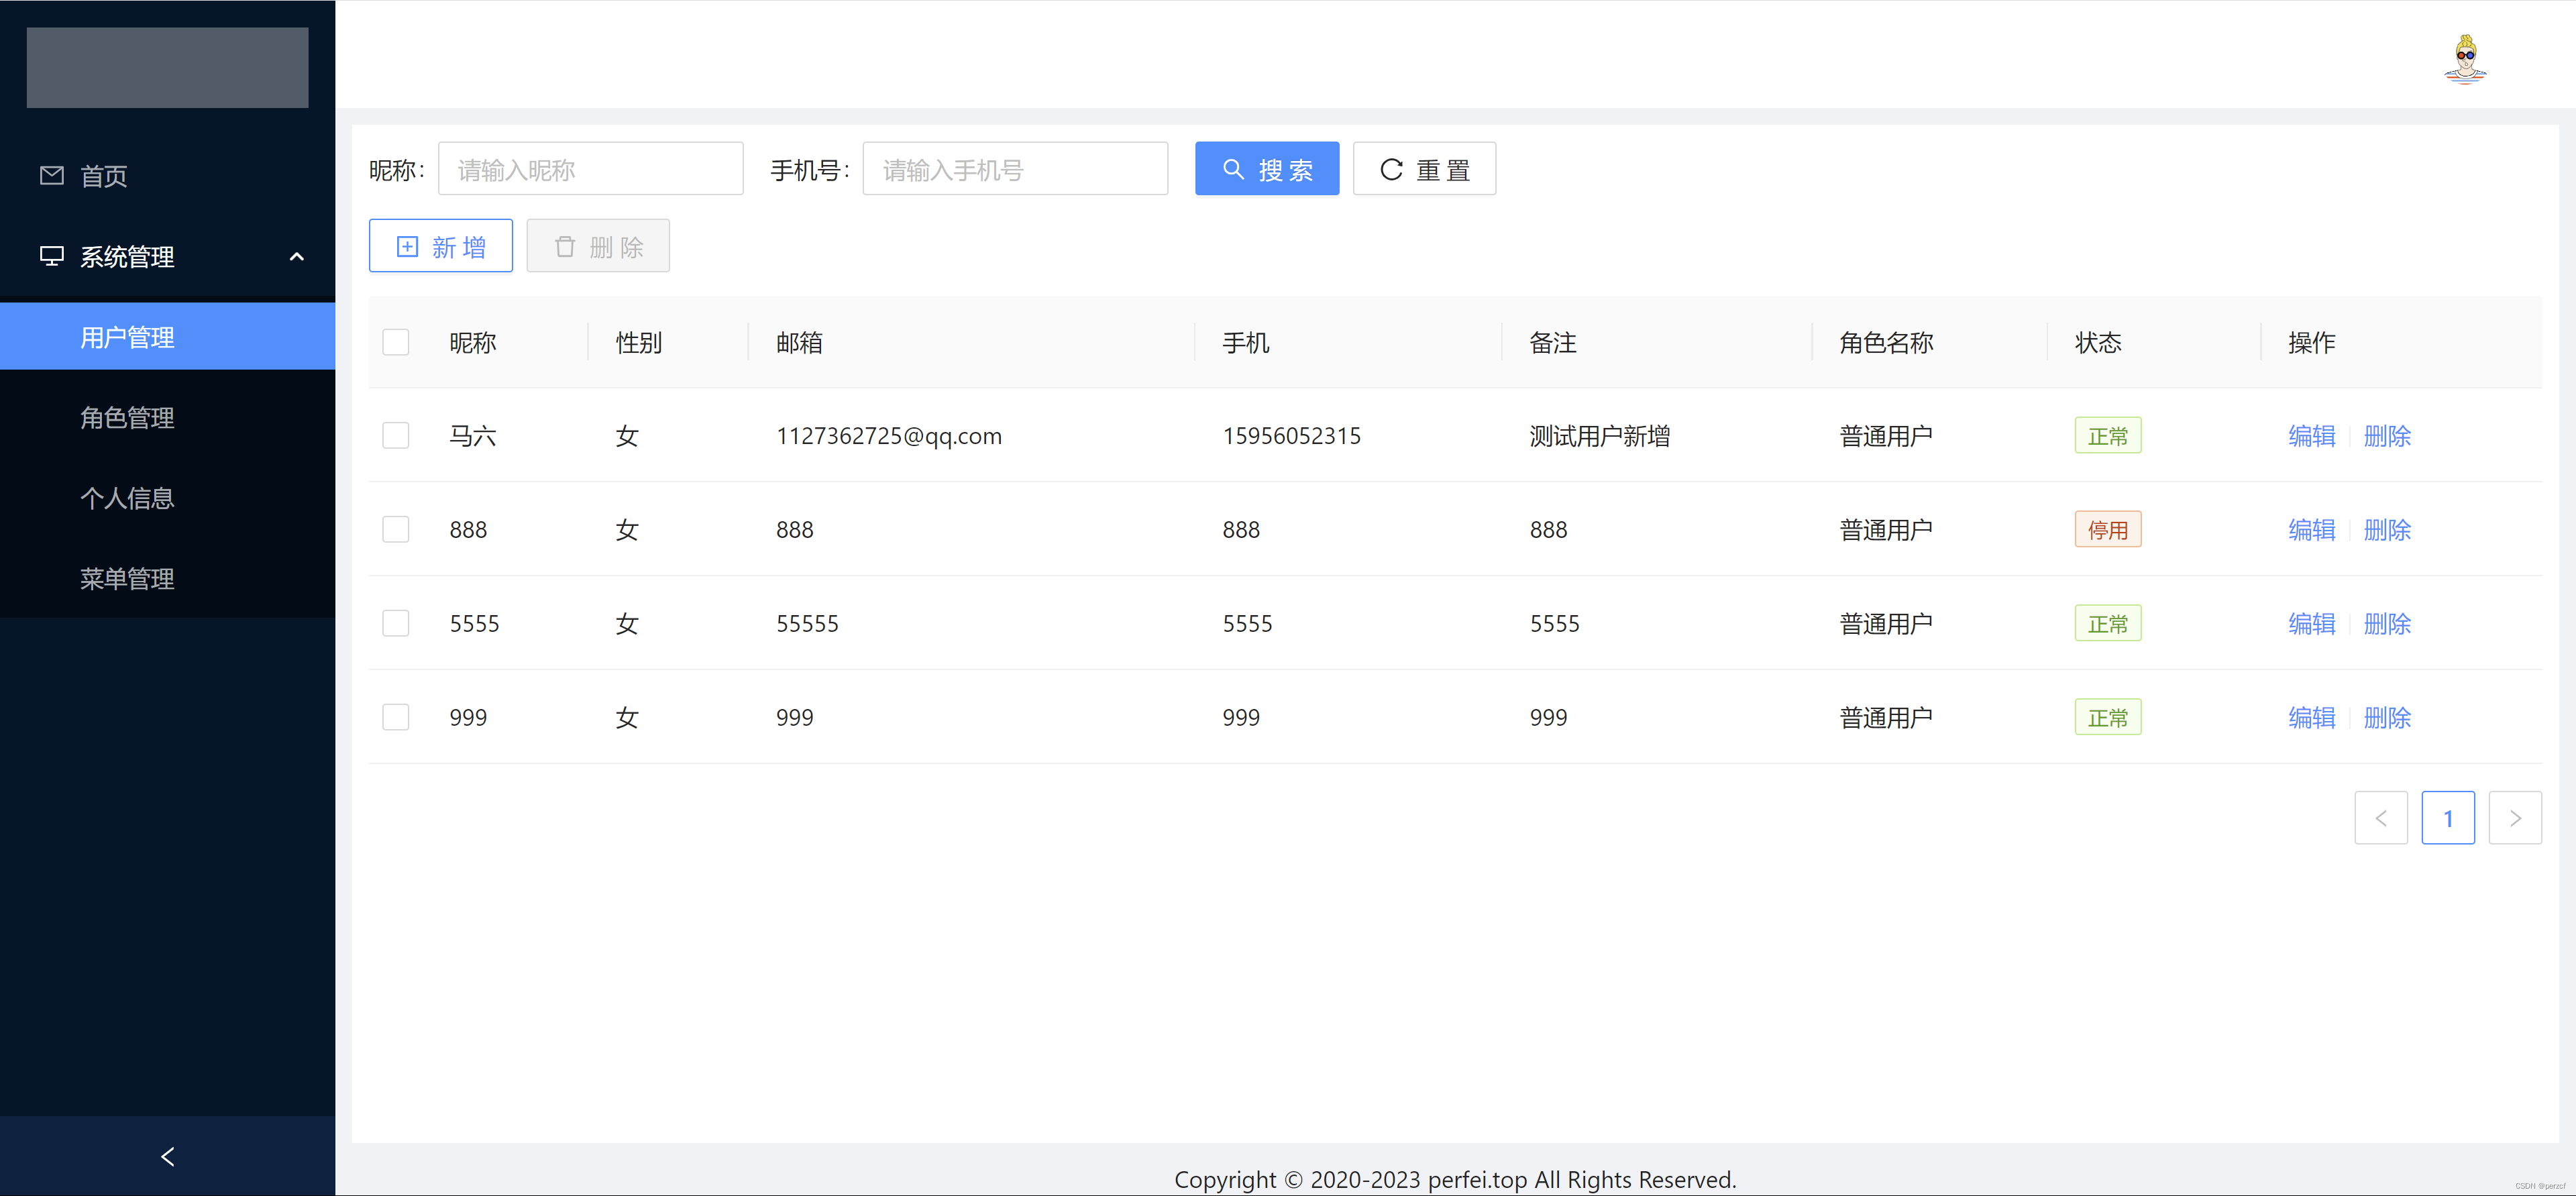Image resolution: width=2576 pixels, height=1196 pixels.
Task: Collapse the sidebar with the left arrow
Action: [168, 1156]
